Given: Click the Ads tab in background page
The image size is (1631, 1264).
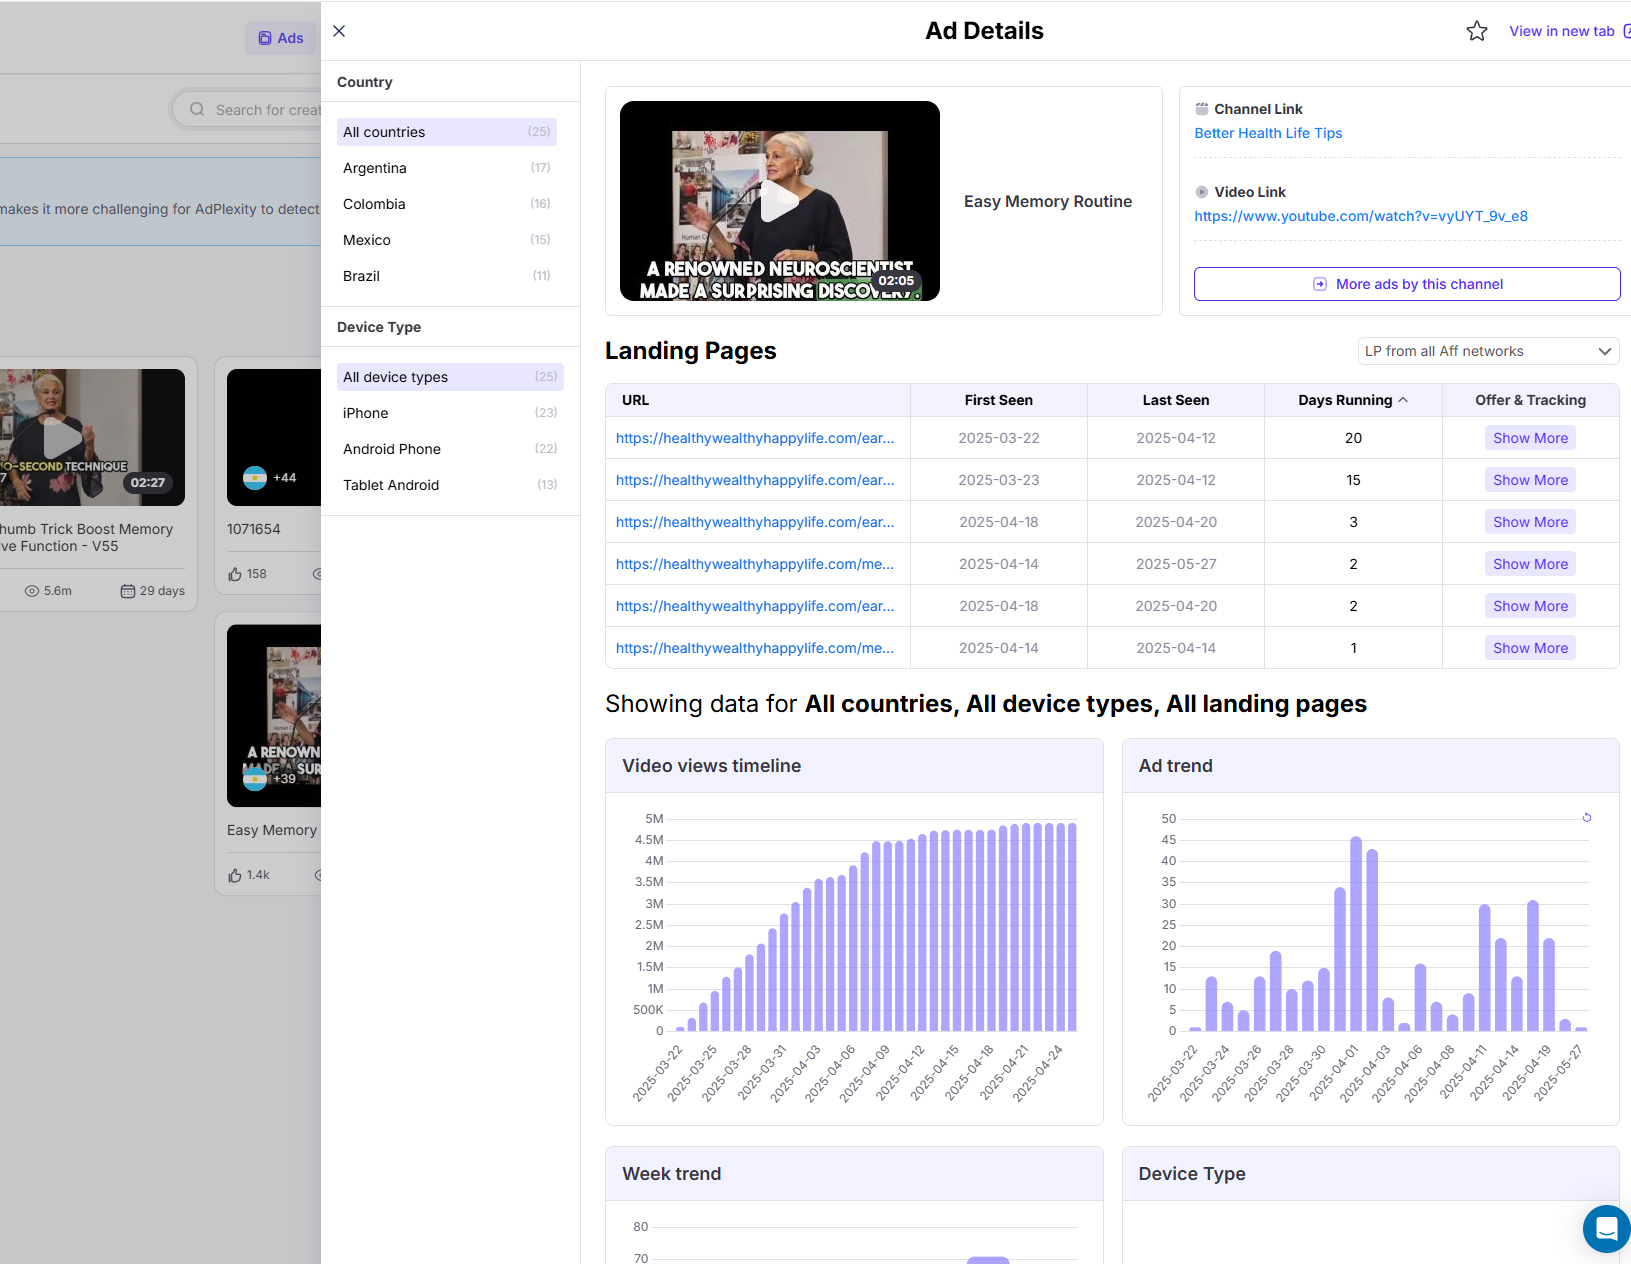Looking at the screenshot, I should click(x=281, y=38).
